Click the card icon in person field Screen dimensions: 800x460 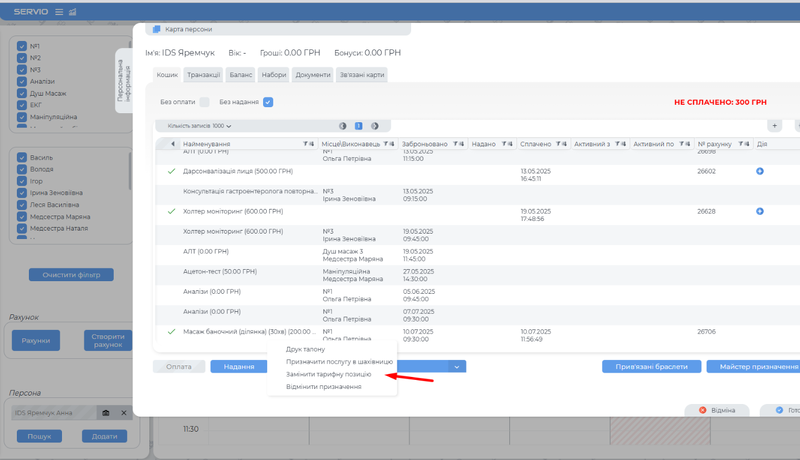click(x=107, y=413)
